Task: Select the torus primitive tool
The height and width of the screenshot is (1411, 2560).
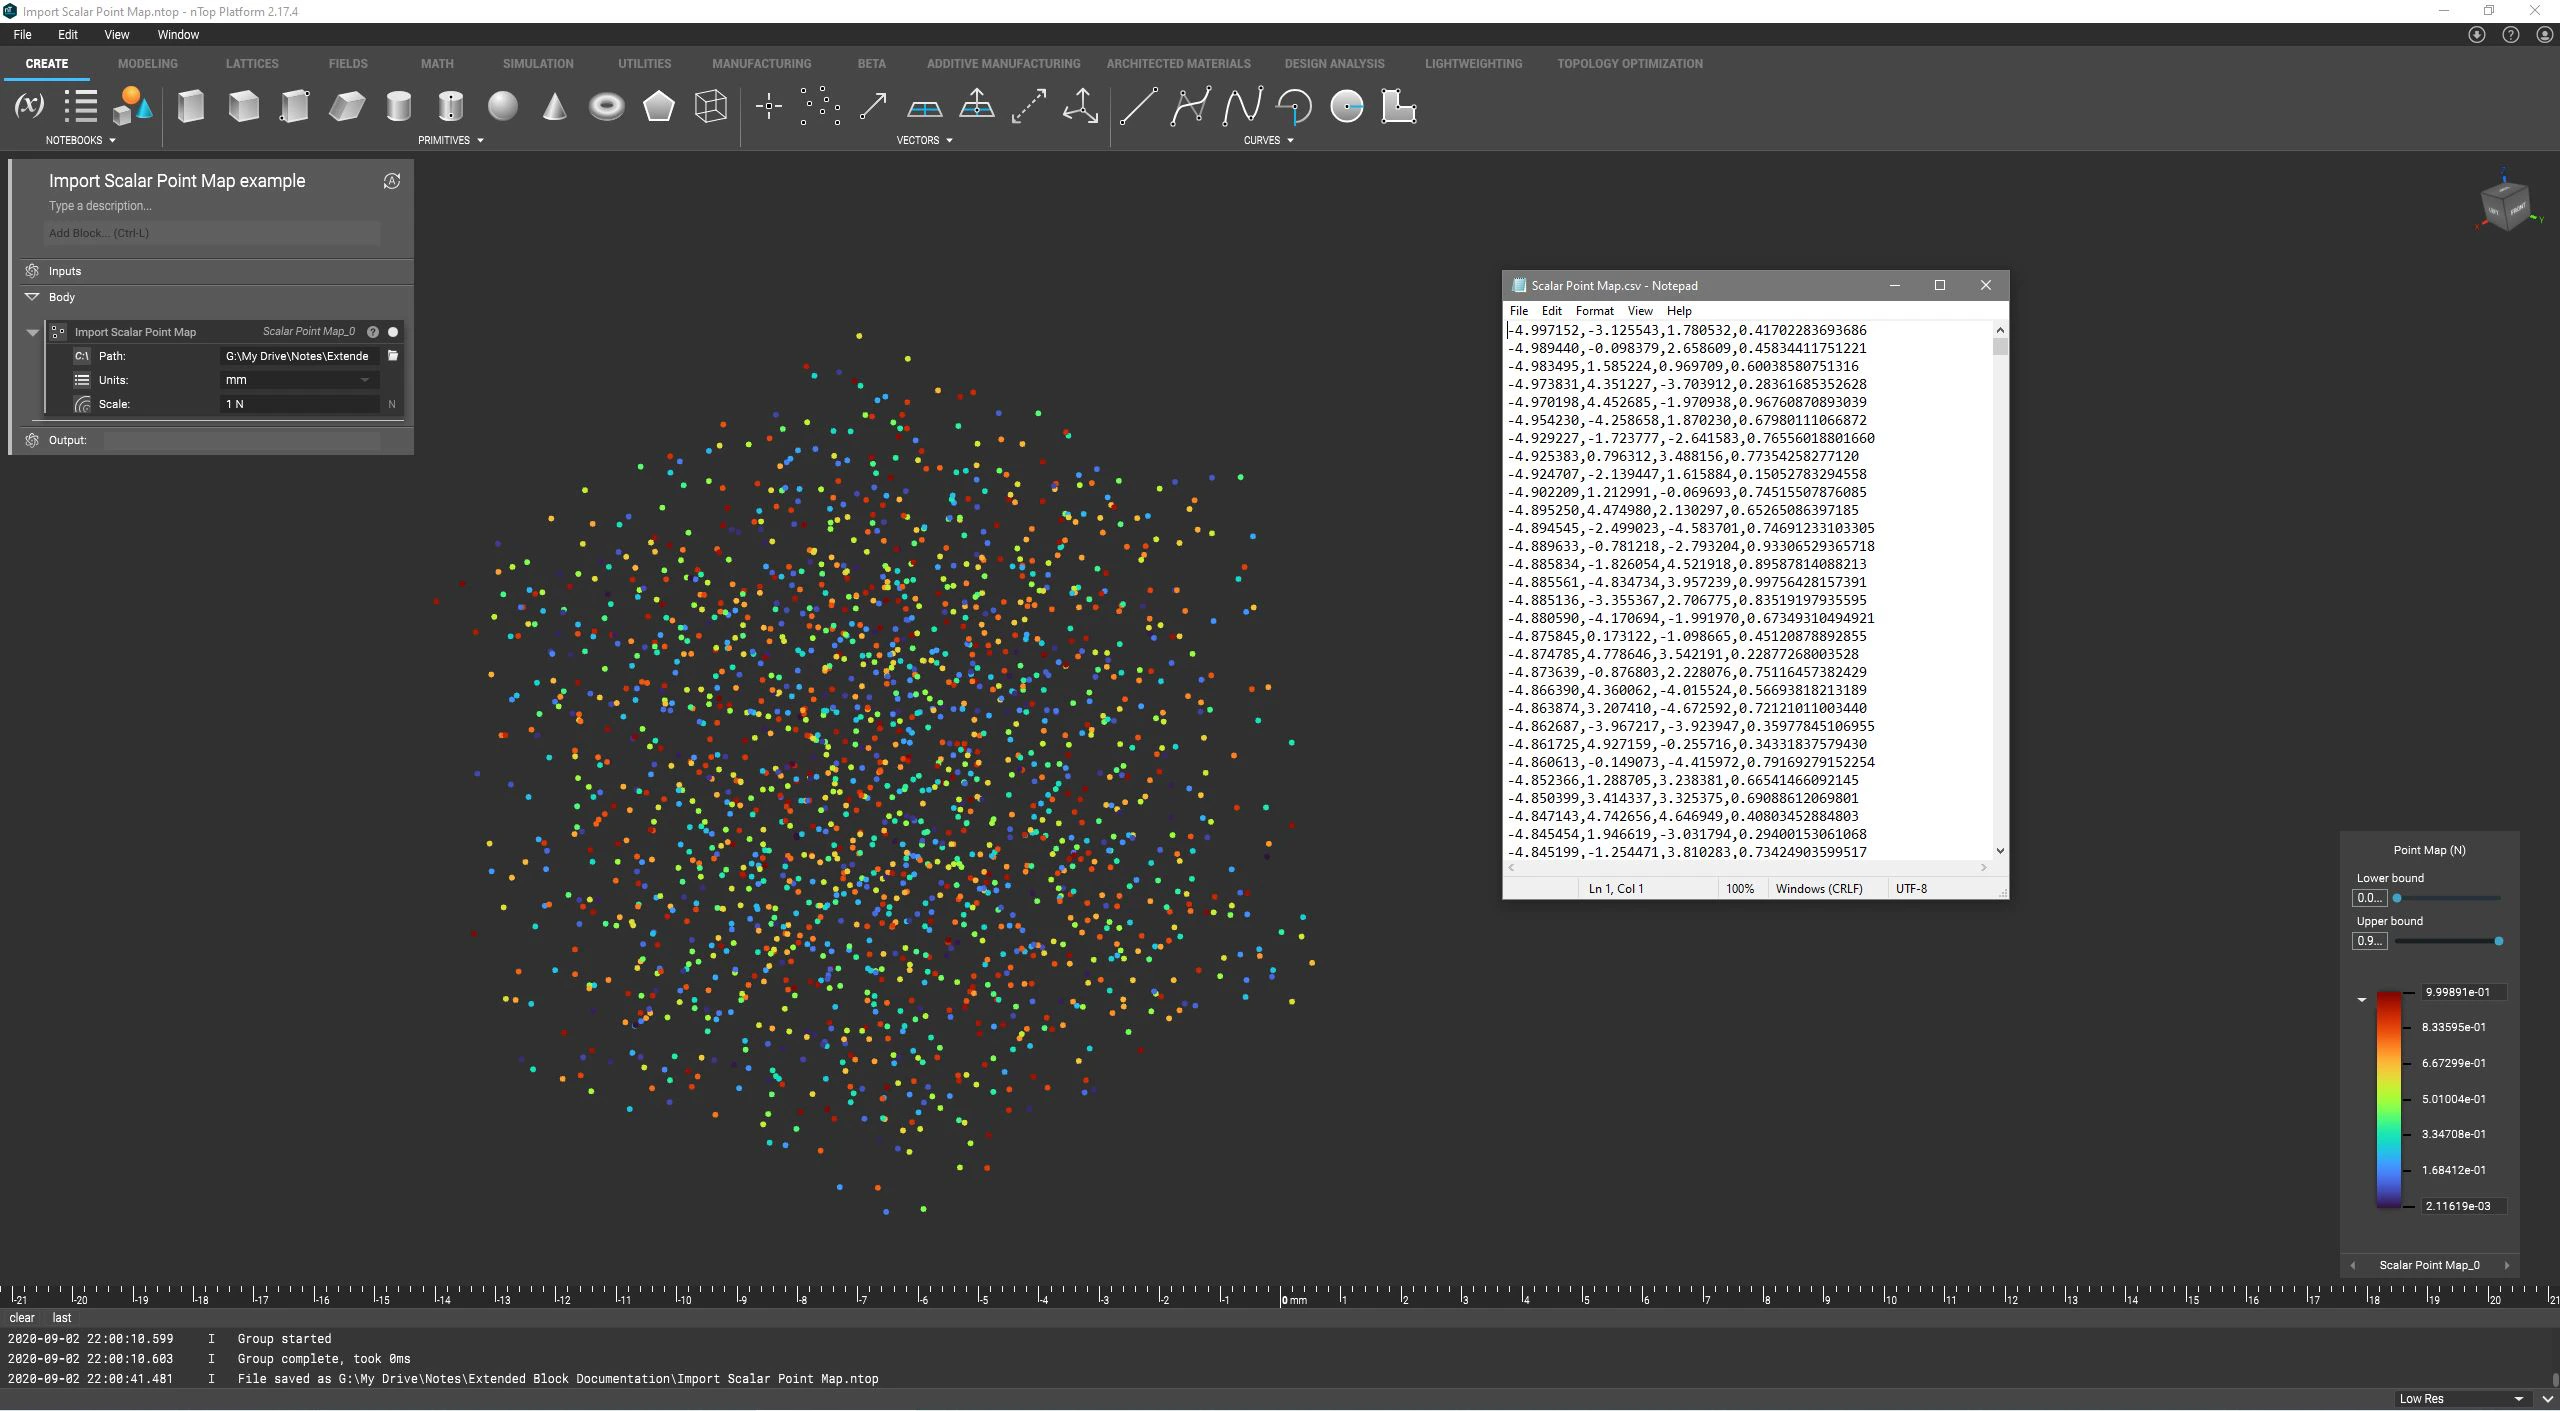Action: (607, 106)
